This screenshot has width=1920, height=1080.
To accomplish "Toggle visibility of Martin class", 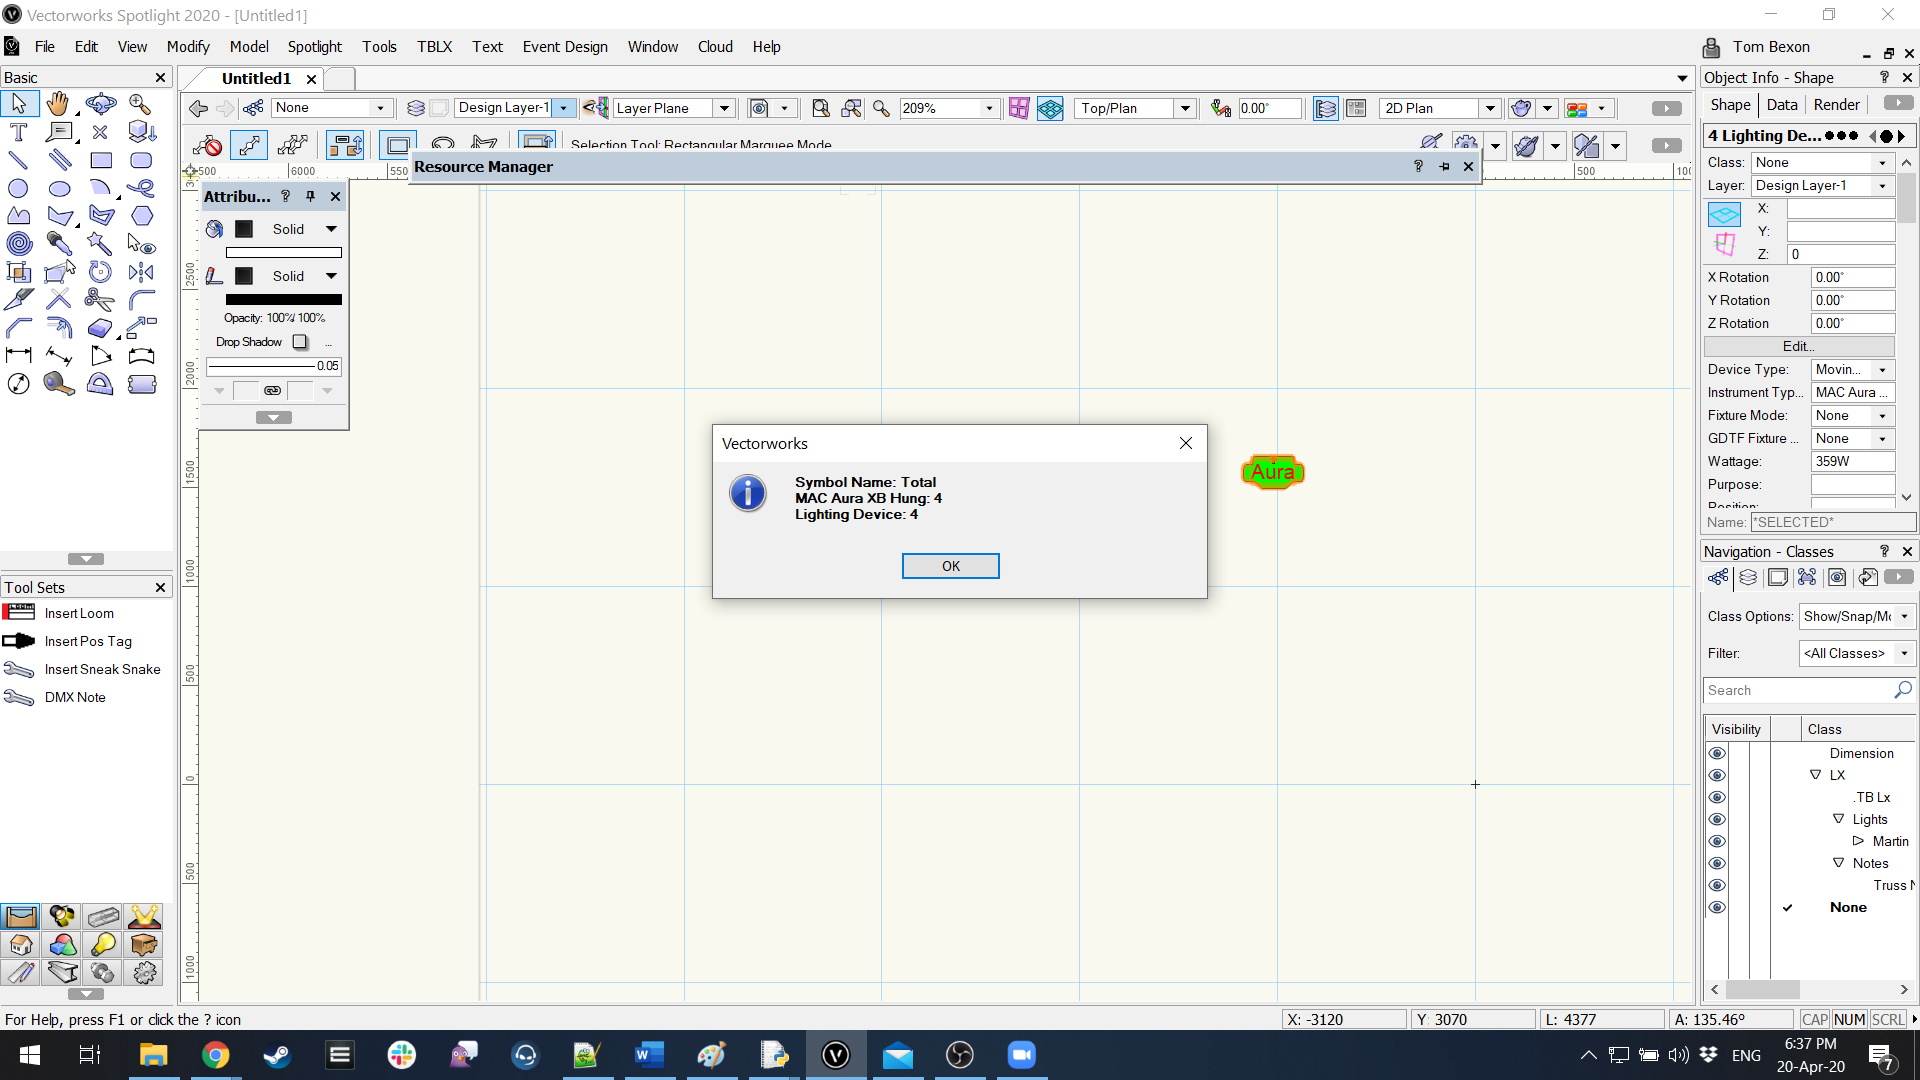I will tap(1717, 841).
